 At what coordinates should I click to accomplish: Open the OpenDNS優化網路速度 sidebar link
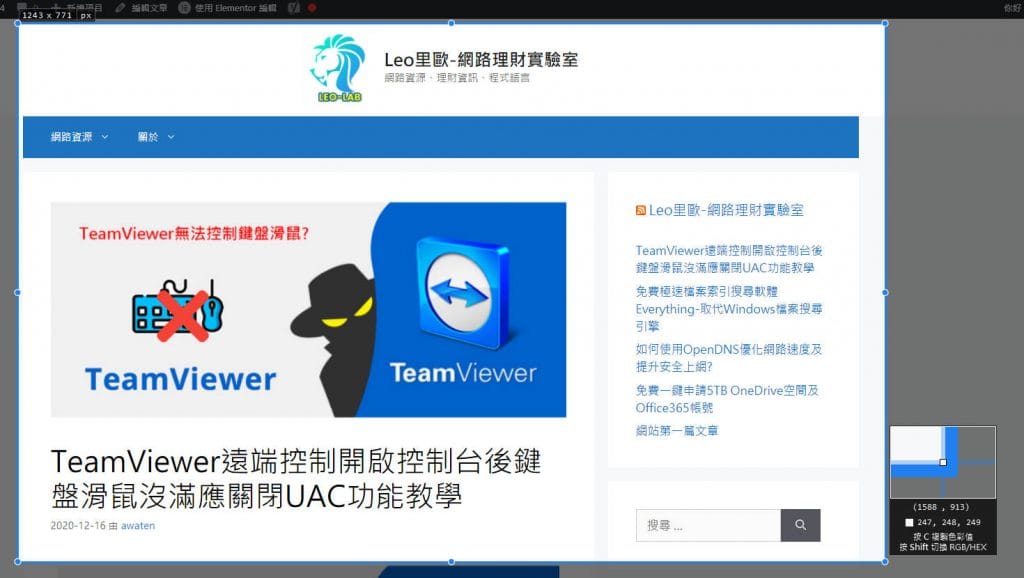pos(729,357)
